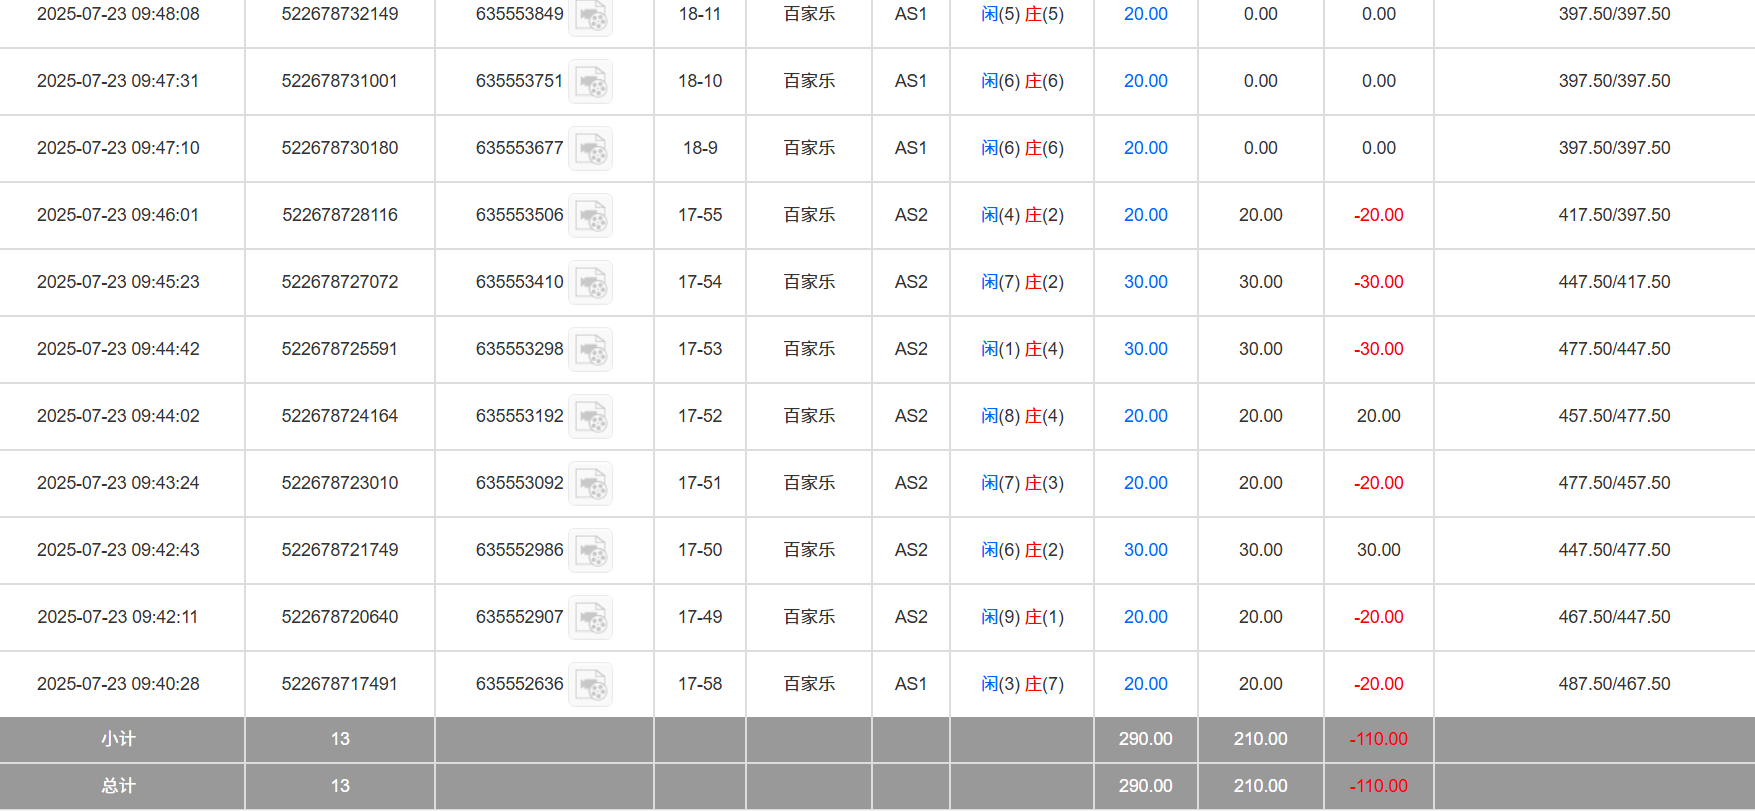The height and width of the screenshot is (811, 1755).
Task: Click video replay icon beside 635553410
Action: [x=591, y=283]
